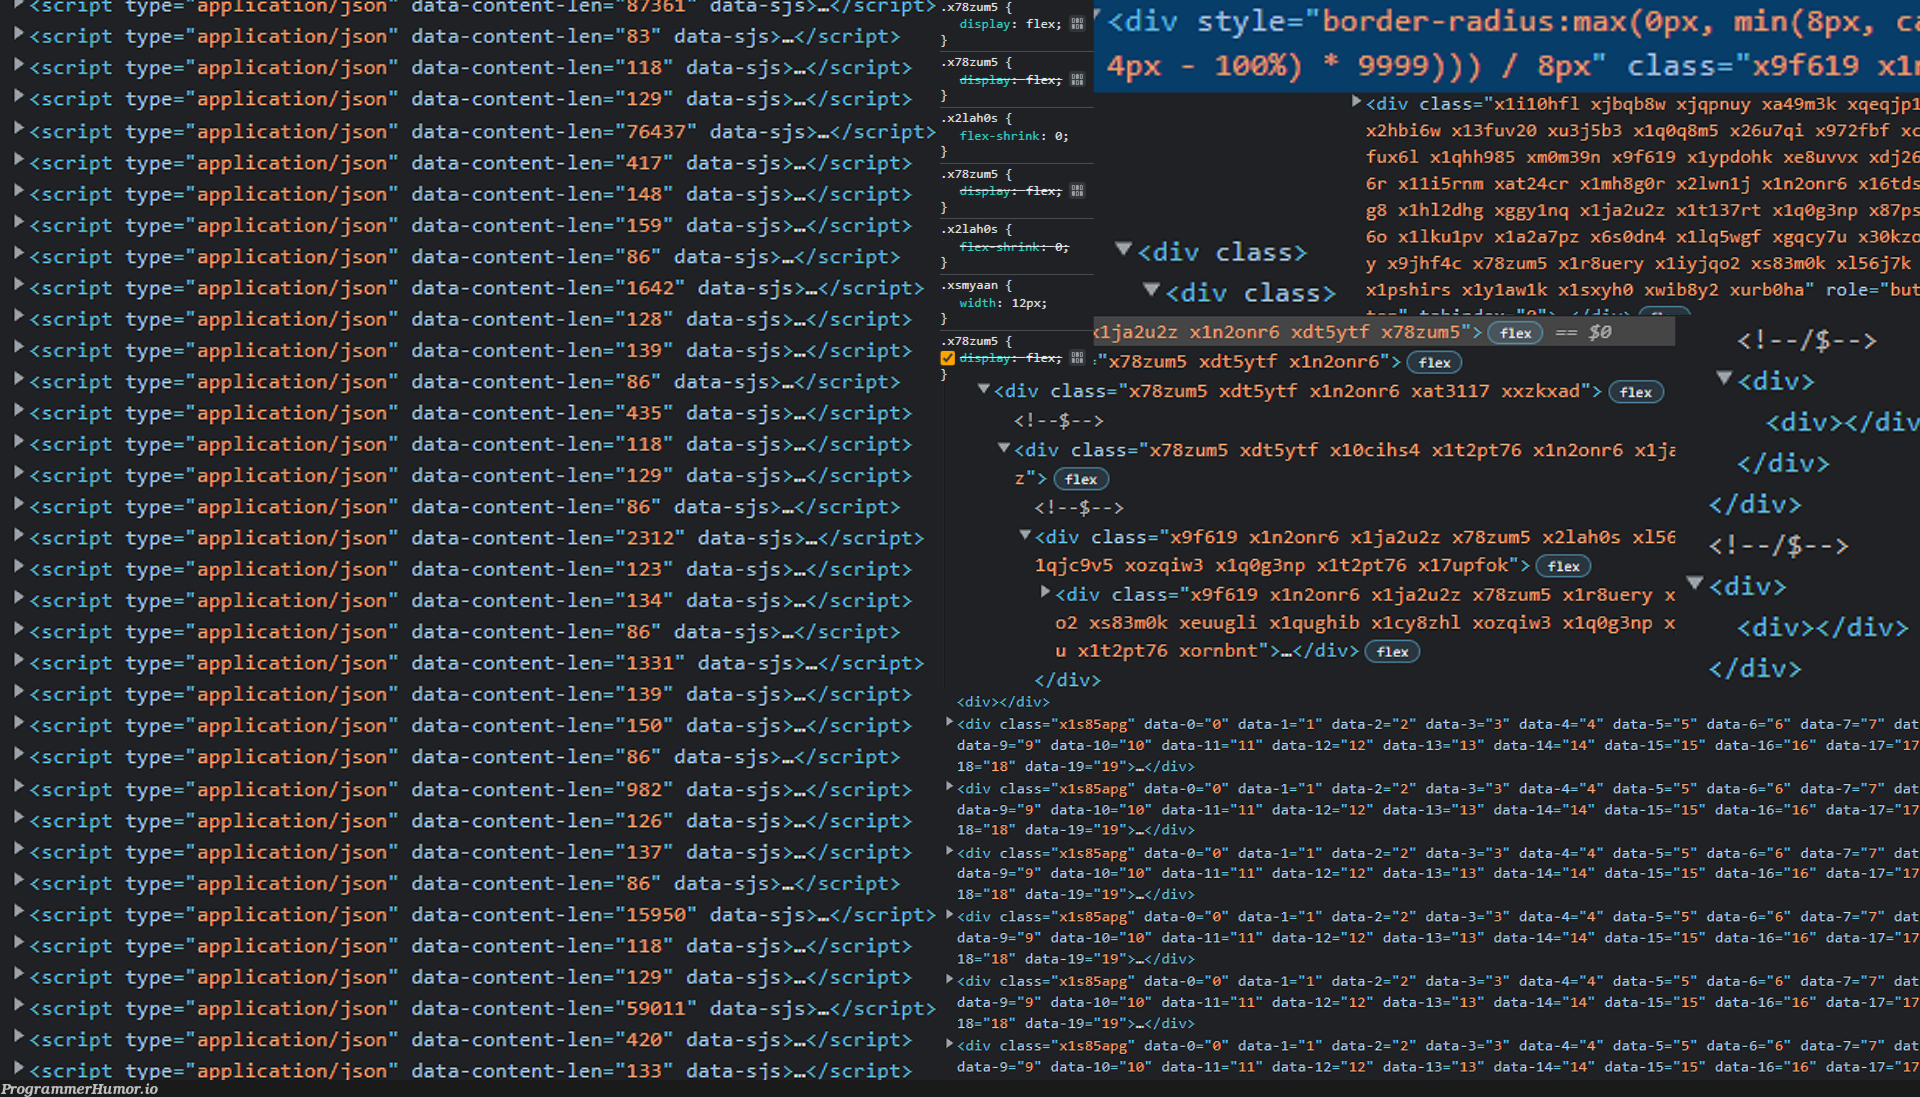Click the .xsmyaan selector in styles
The width and height of the screenshot is (1920, 1097).
point(970,286)
